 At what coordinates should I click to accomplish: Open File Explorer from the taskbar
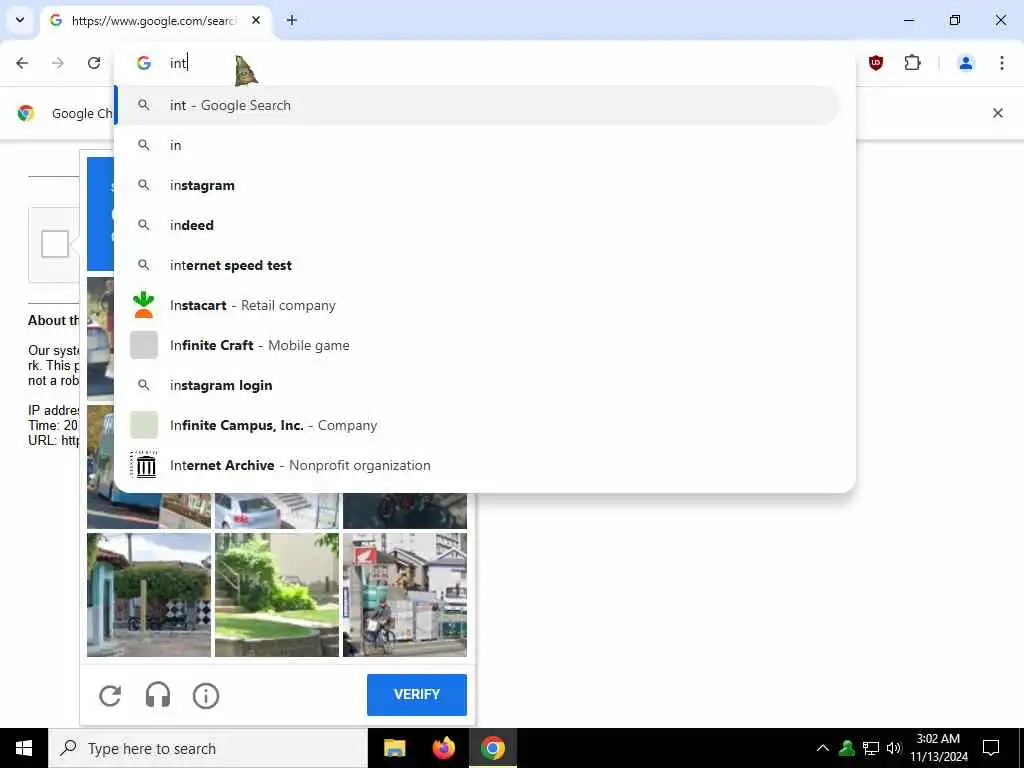[394, 748]
